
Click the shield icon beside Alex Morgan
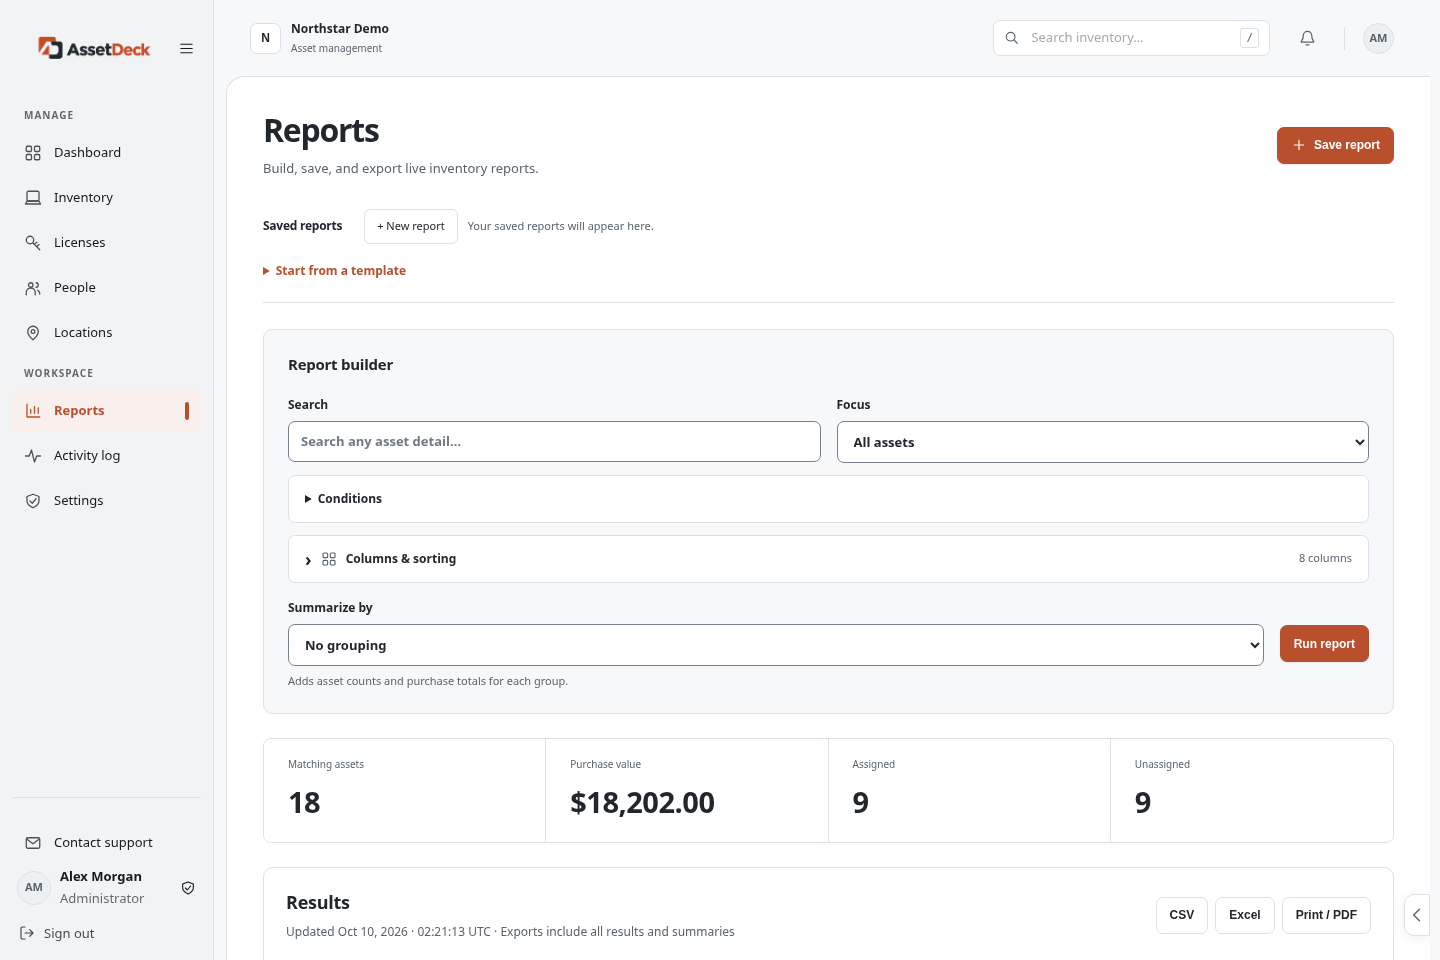click(188, 887)
